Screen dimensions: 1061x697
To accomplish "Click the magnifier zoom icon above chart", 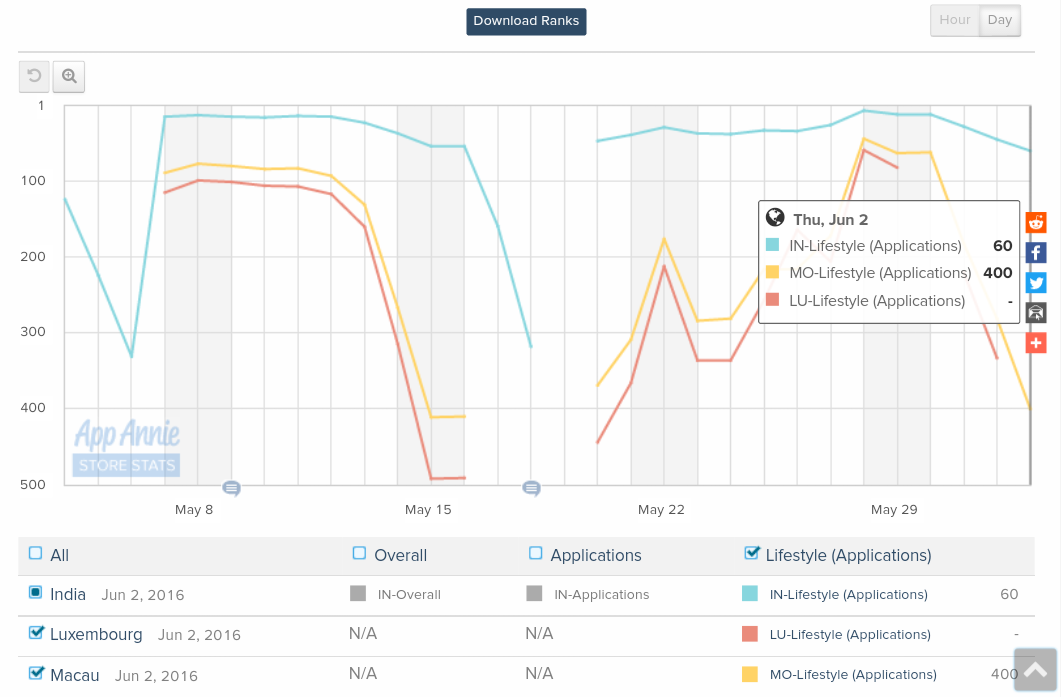I will (x=69, y=76).
